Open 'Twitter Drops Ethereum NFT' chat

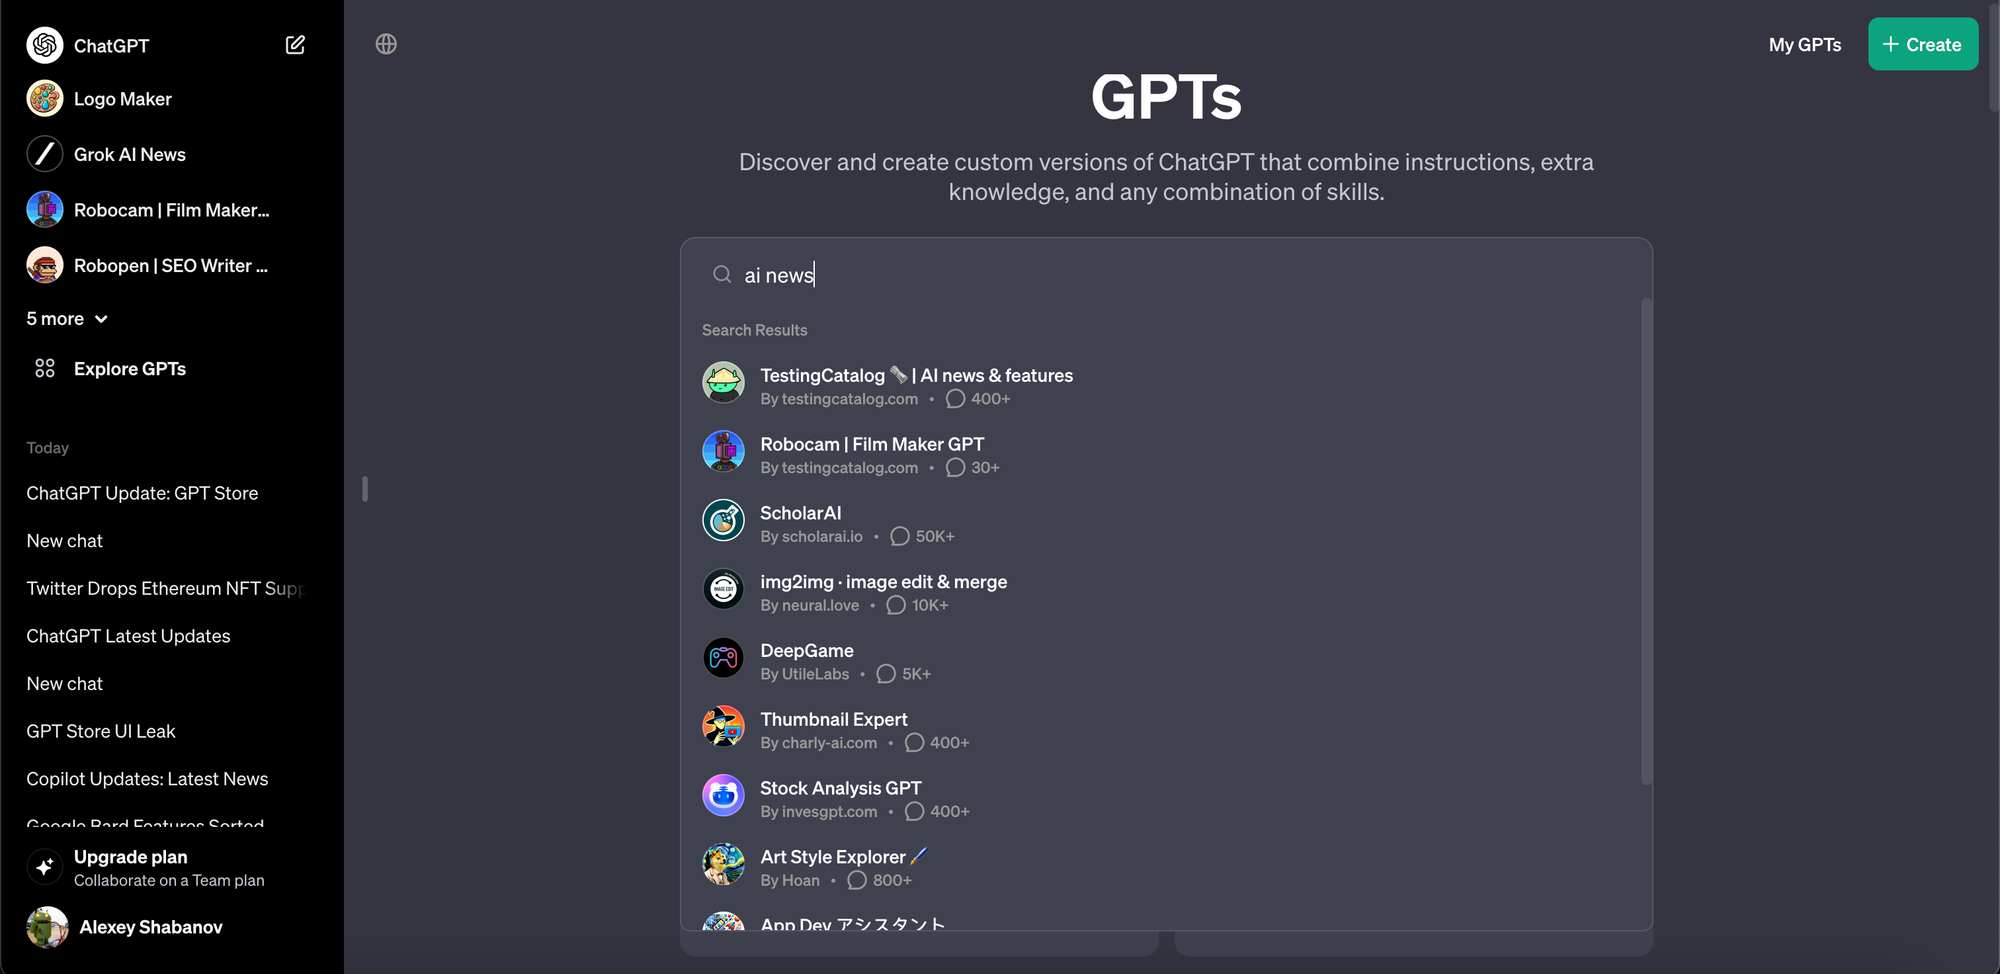click(x=165, y=588)
